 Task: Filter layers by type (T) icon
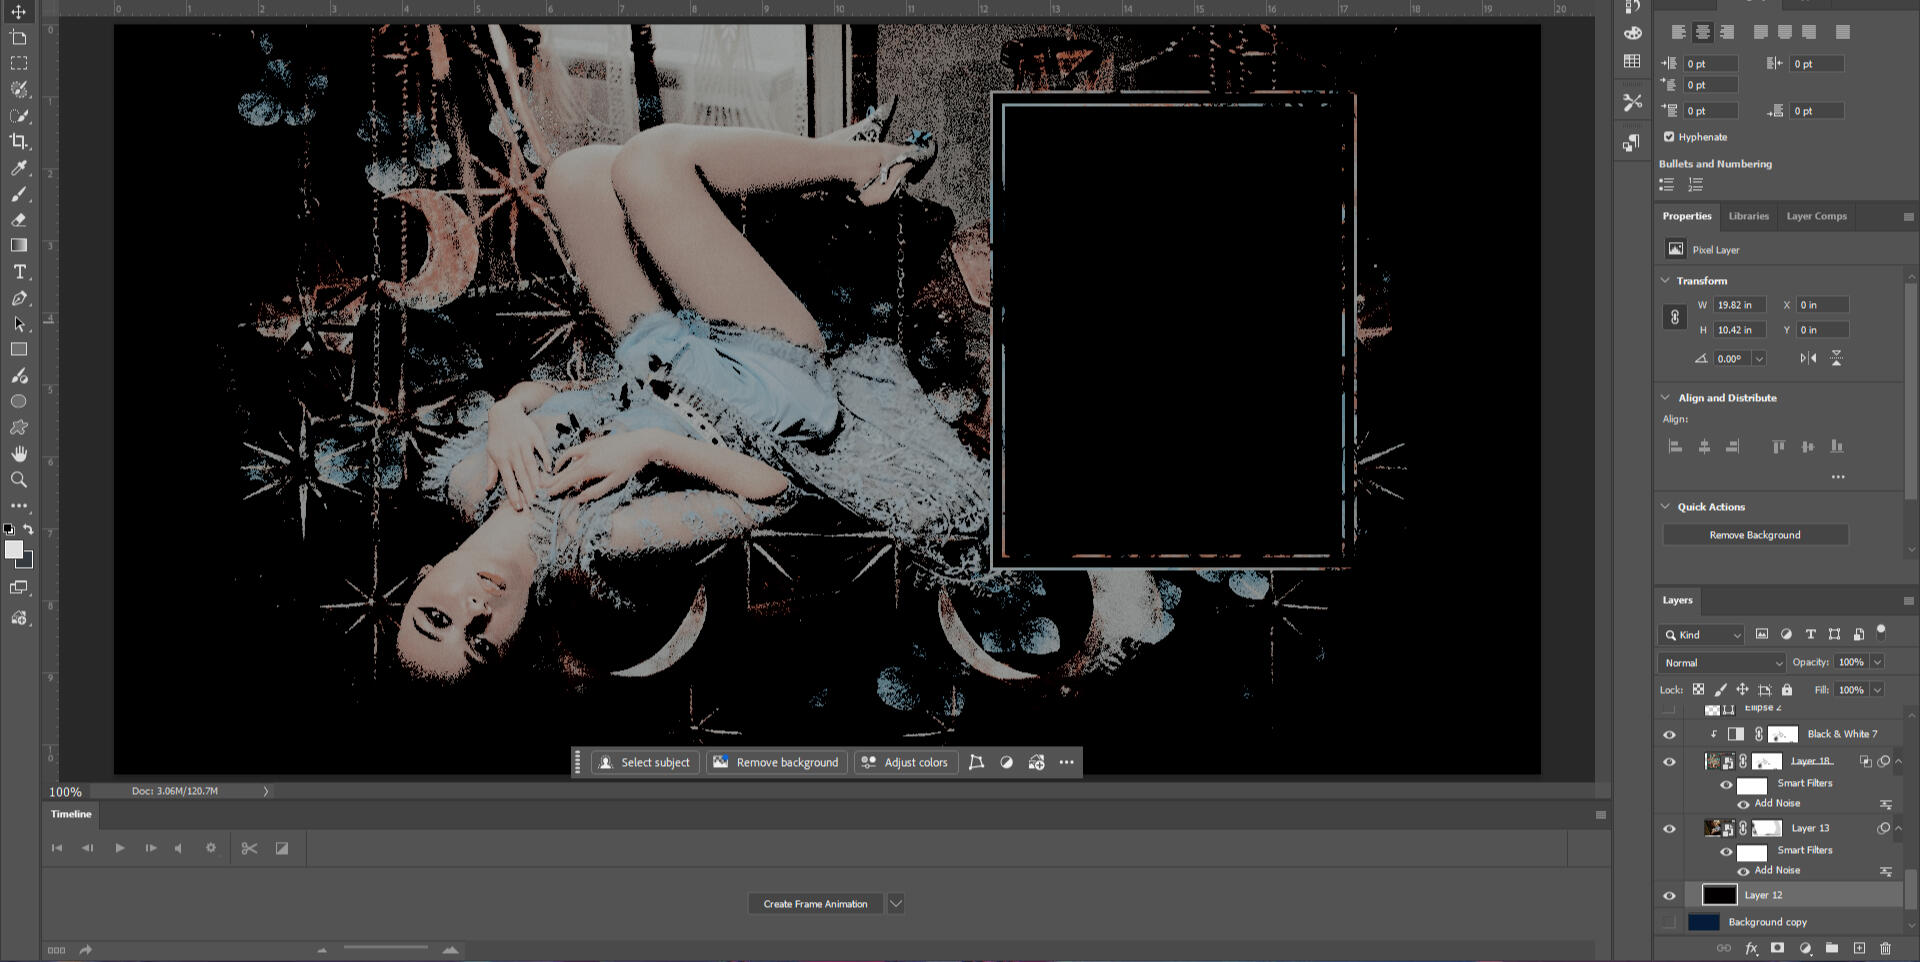(x=1810, y=634)
